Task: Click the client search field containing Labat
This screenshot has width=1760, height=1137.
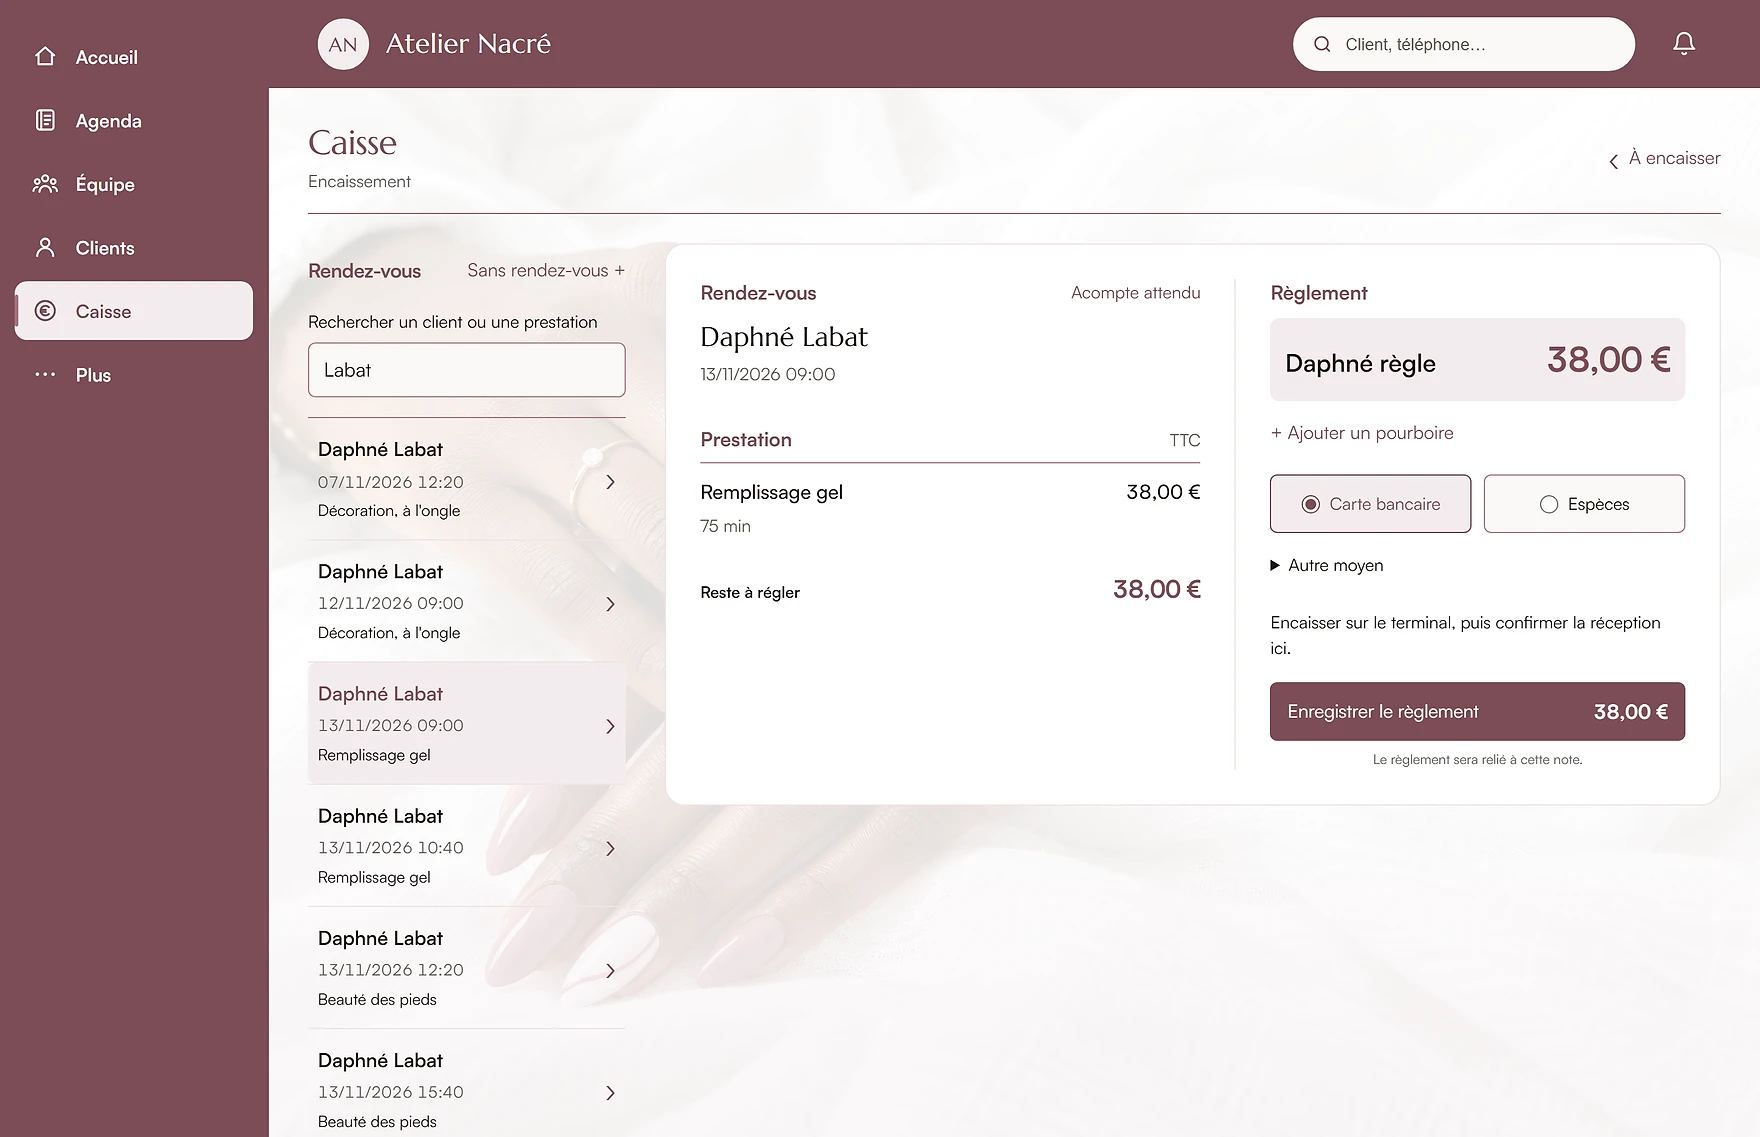Action: (x=466, y=370)
